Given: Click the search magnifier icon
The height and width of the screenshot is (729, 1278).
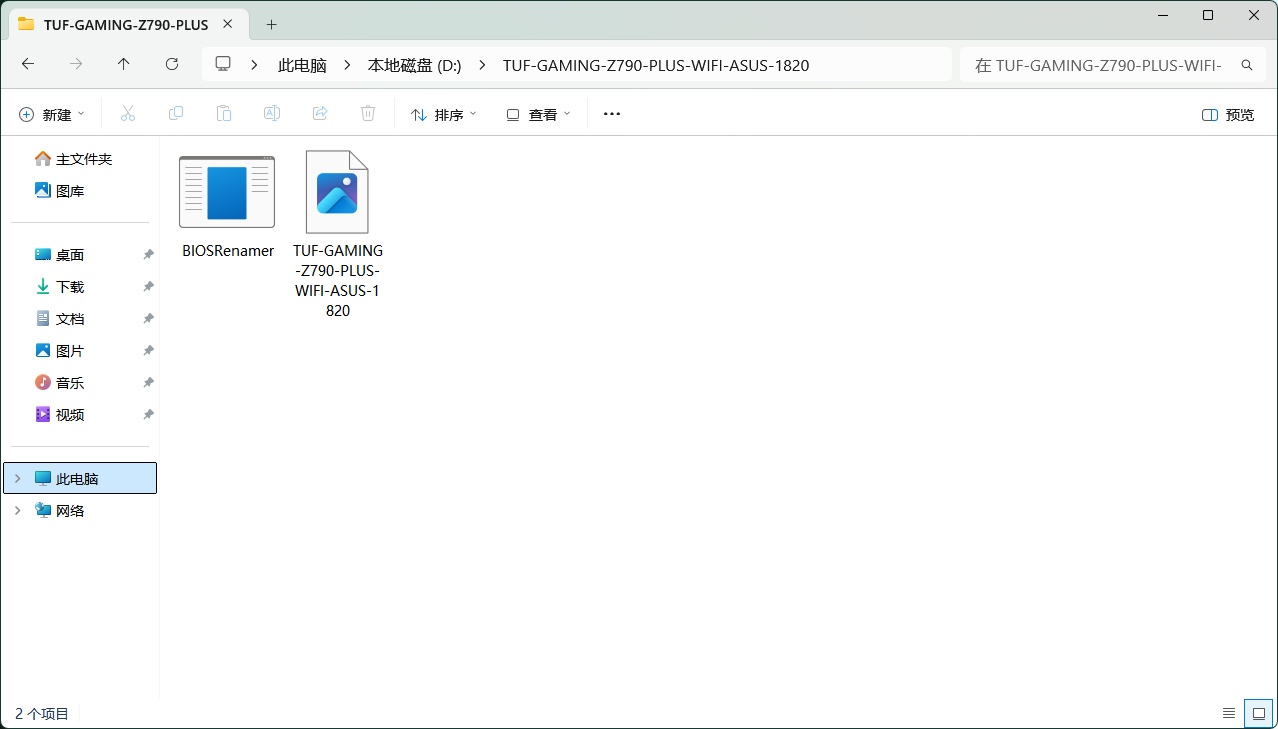Looking at the screenshot, I should [1247, 65].
